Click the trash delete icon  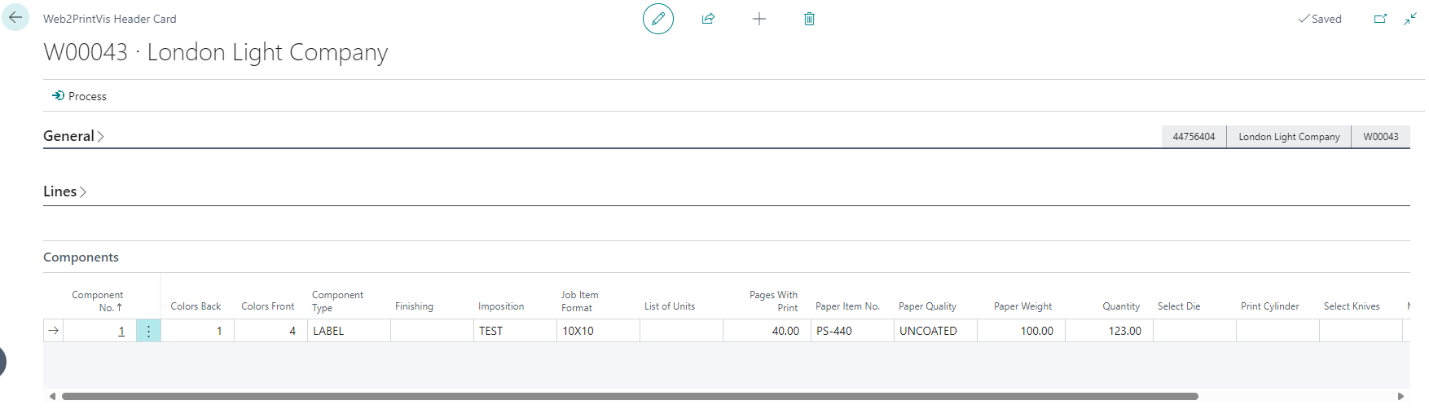click(810, 19)
